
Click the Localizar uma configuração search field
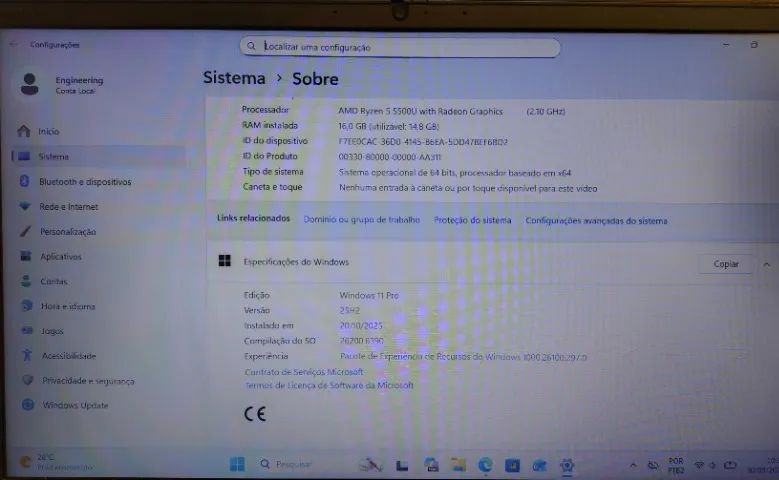tap(400, 47)
